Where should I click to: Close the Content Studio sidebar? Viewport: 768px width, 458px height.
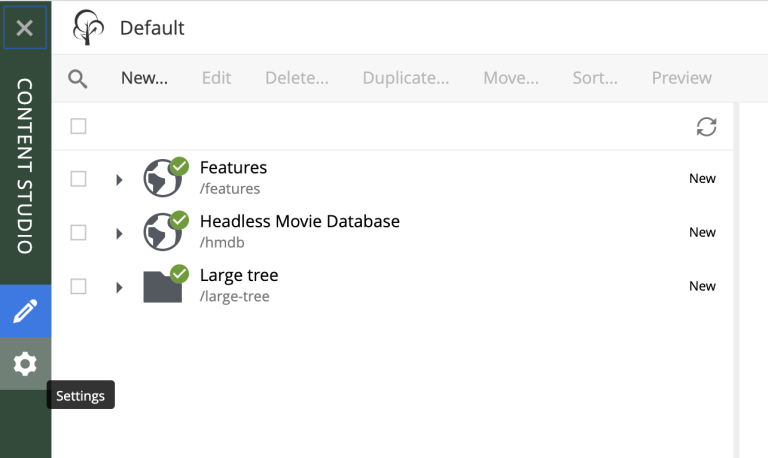coord(25,28)
